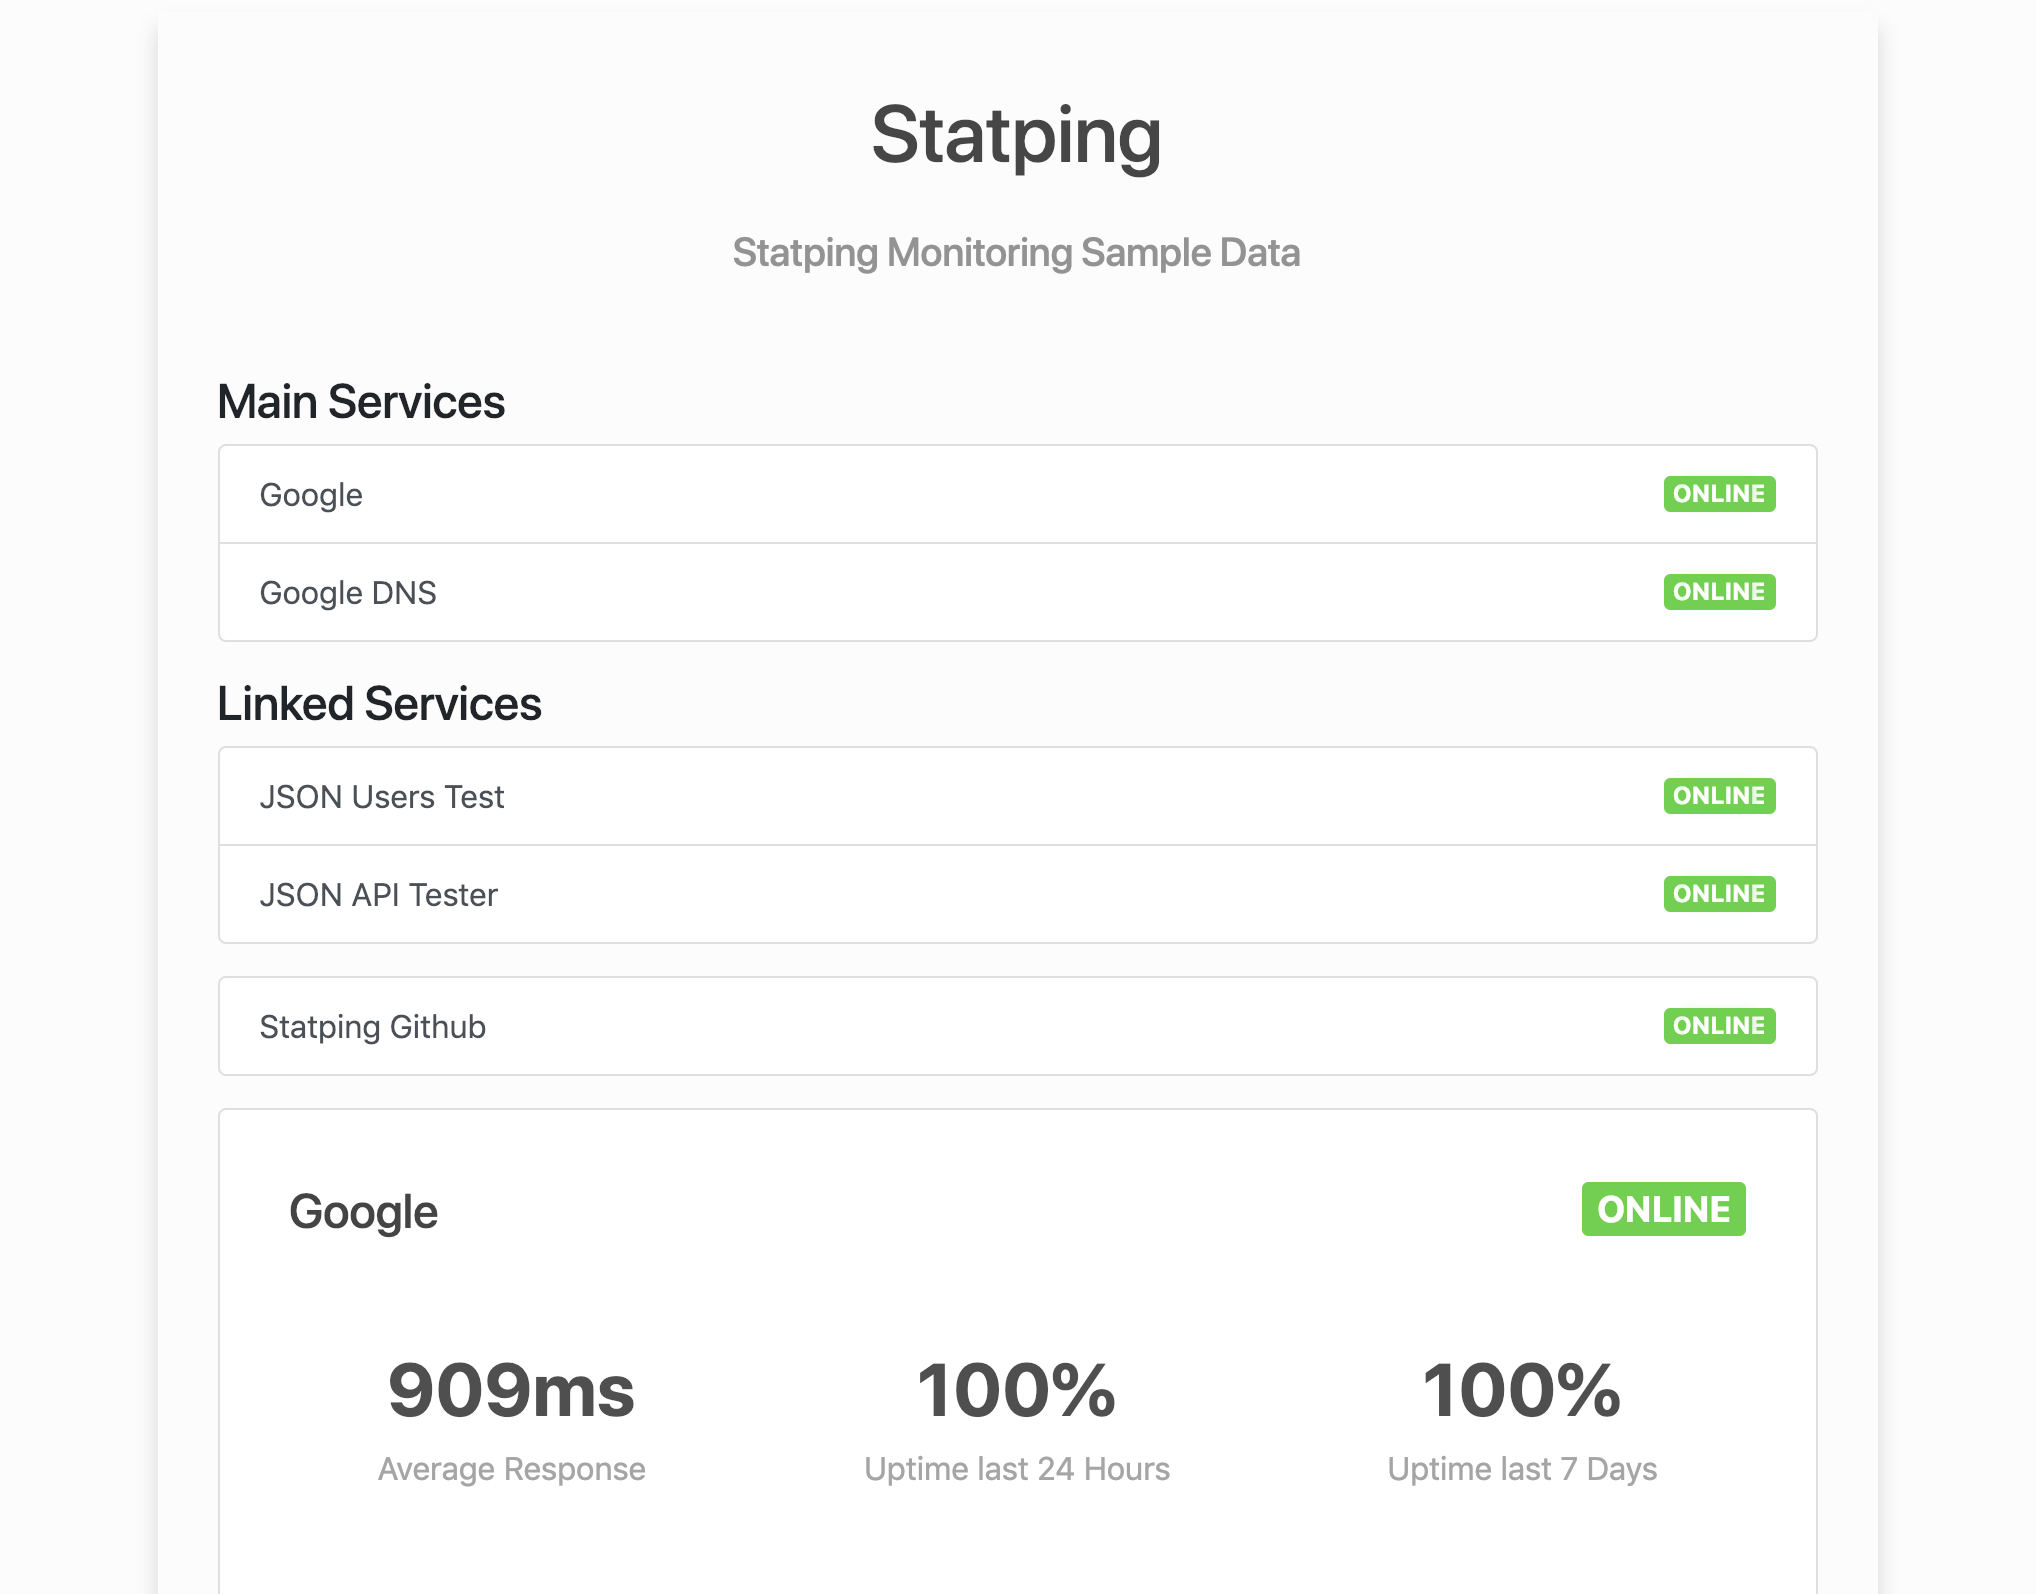Click the ONLINE badge beside Google
The height and width of the screenshot is (1594, 2036).
point(1718,493)
